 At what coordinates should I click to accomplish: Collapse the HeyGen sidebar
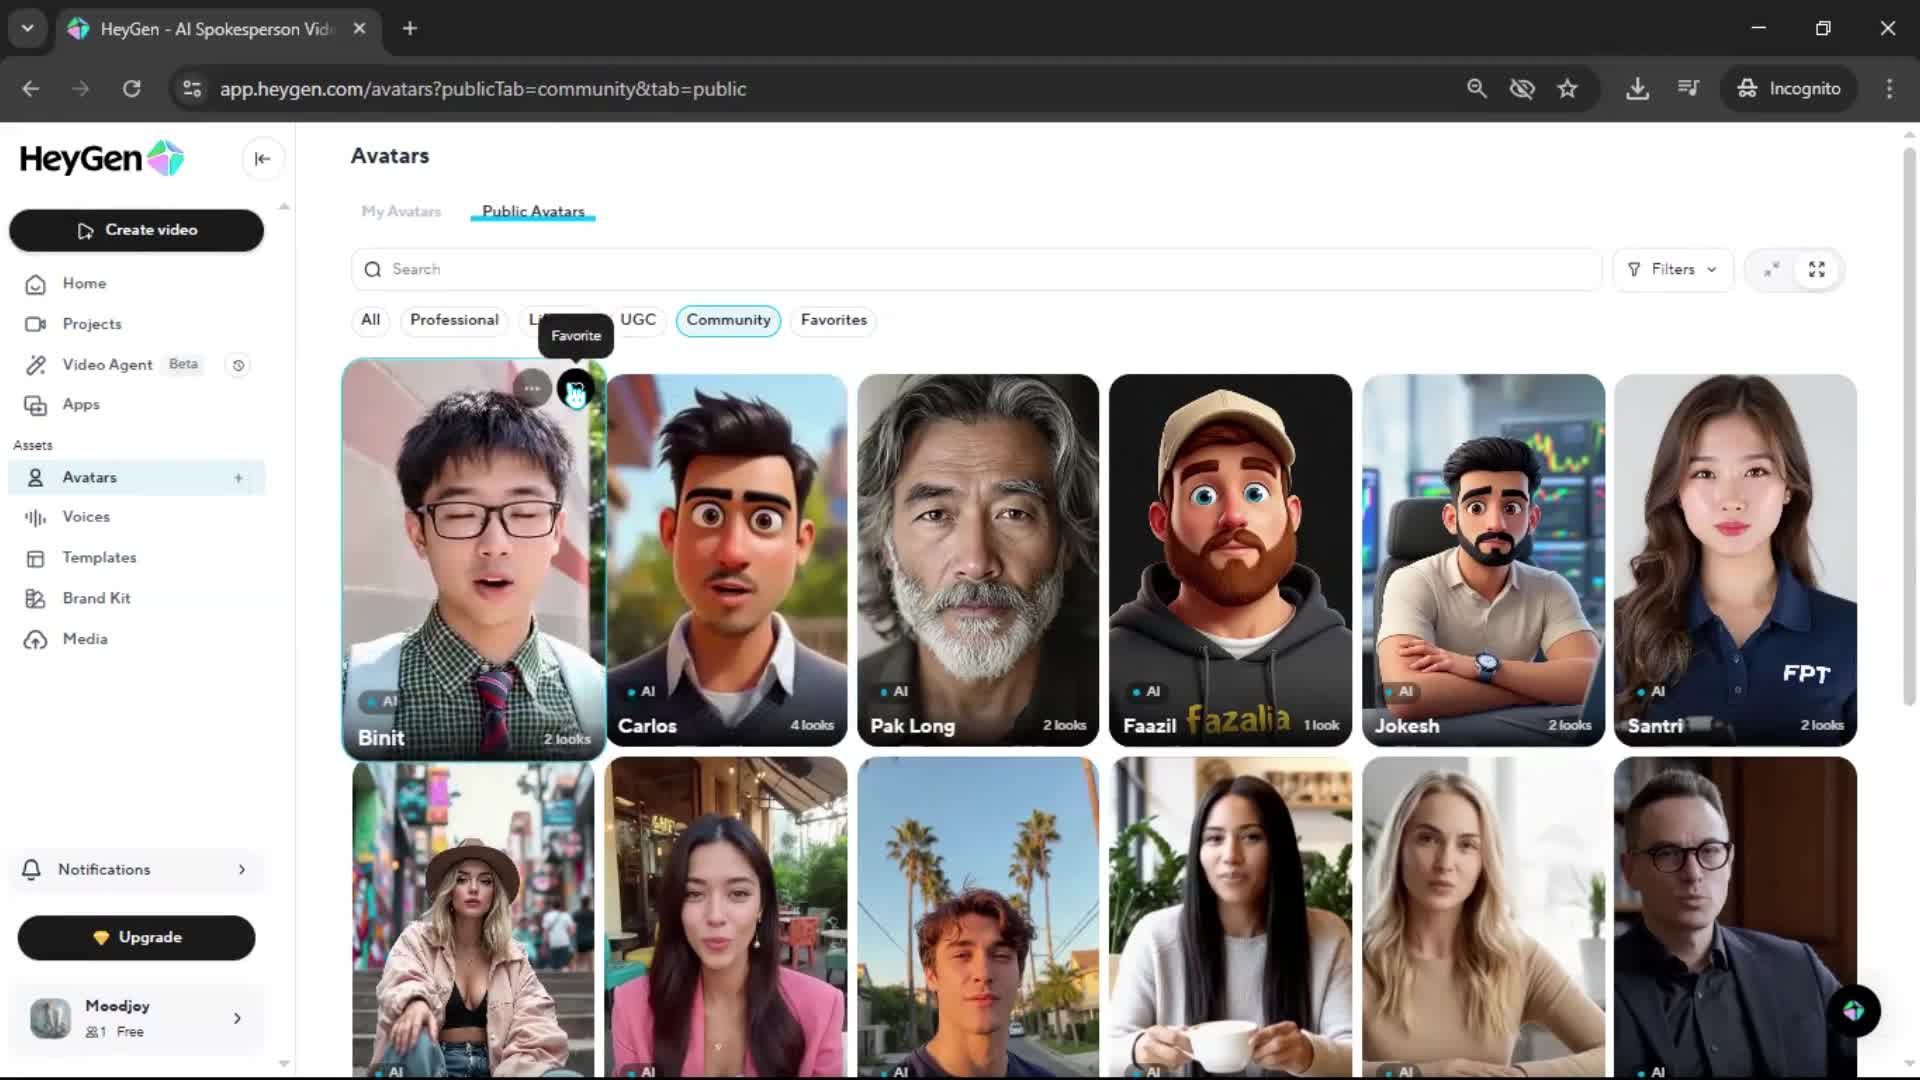pos(262,159)
